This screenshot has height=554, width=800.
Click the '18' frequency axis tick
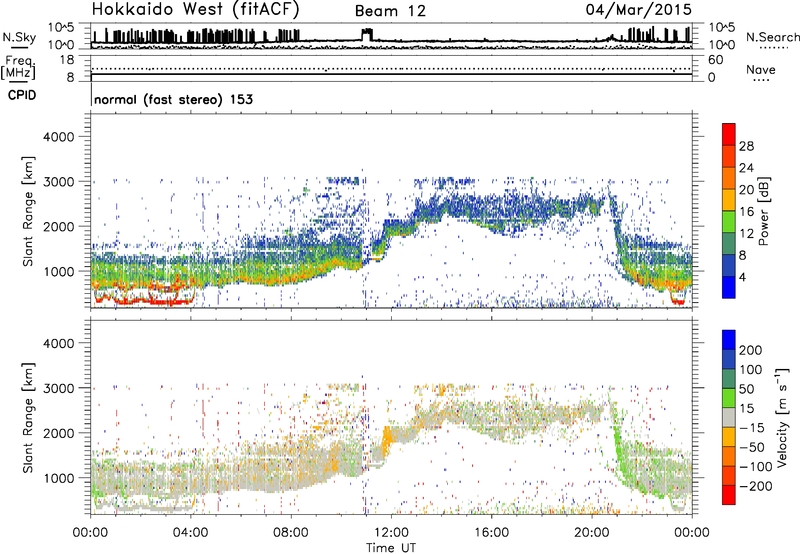coord(67,60)
